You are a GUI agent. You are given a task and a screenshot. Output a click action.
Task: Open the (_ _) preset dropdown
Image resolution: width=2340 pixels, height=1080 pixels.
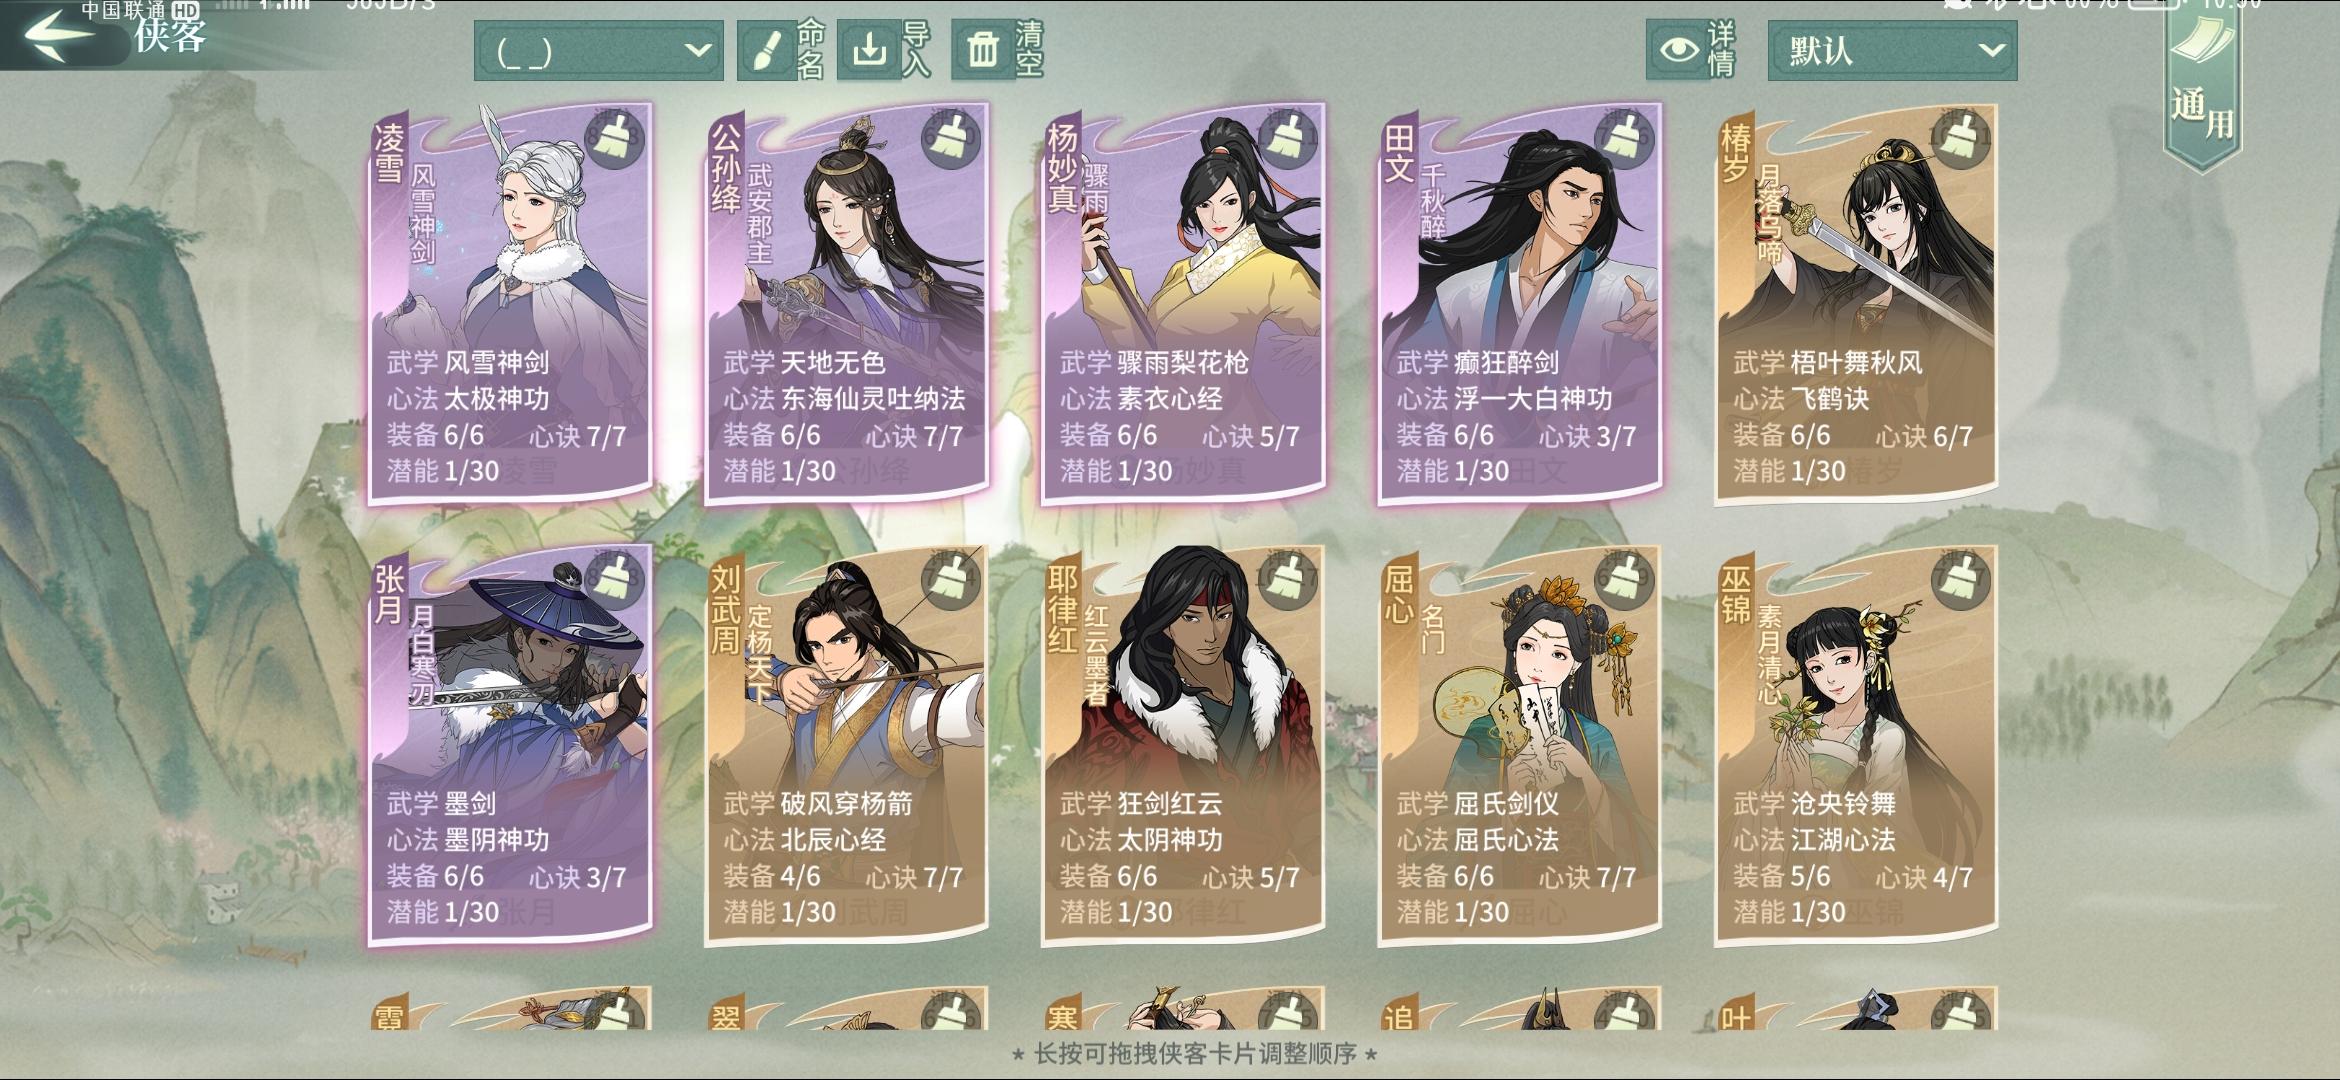tap(598, 51)
